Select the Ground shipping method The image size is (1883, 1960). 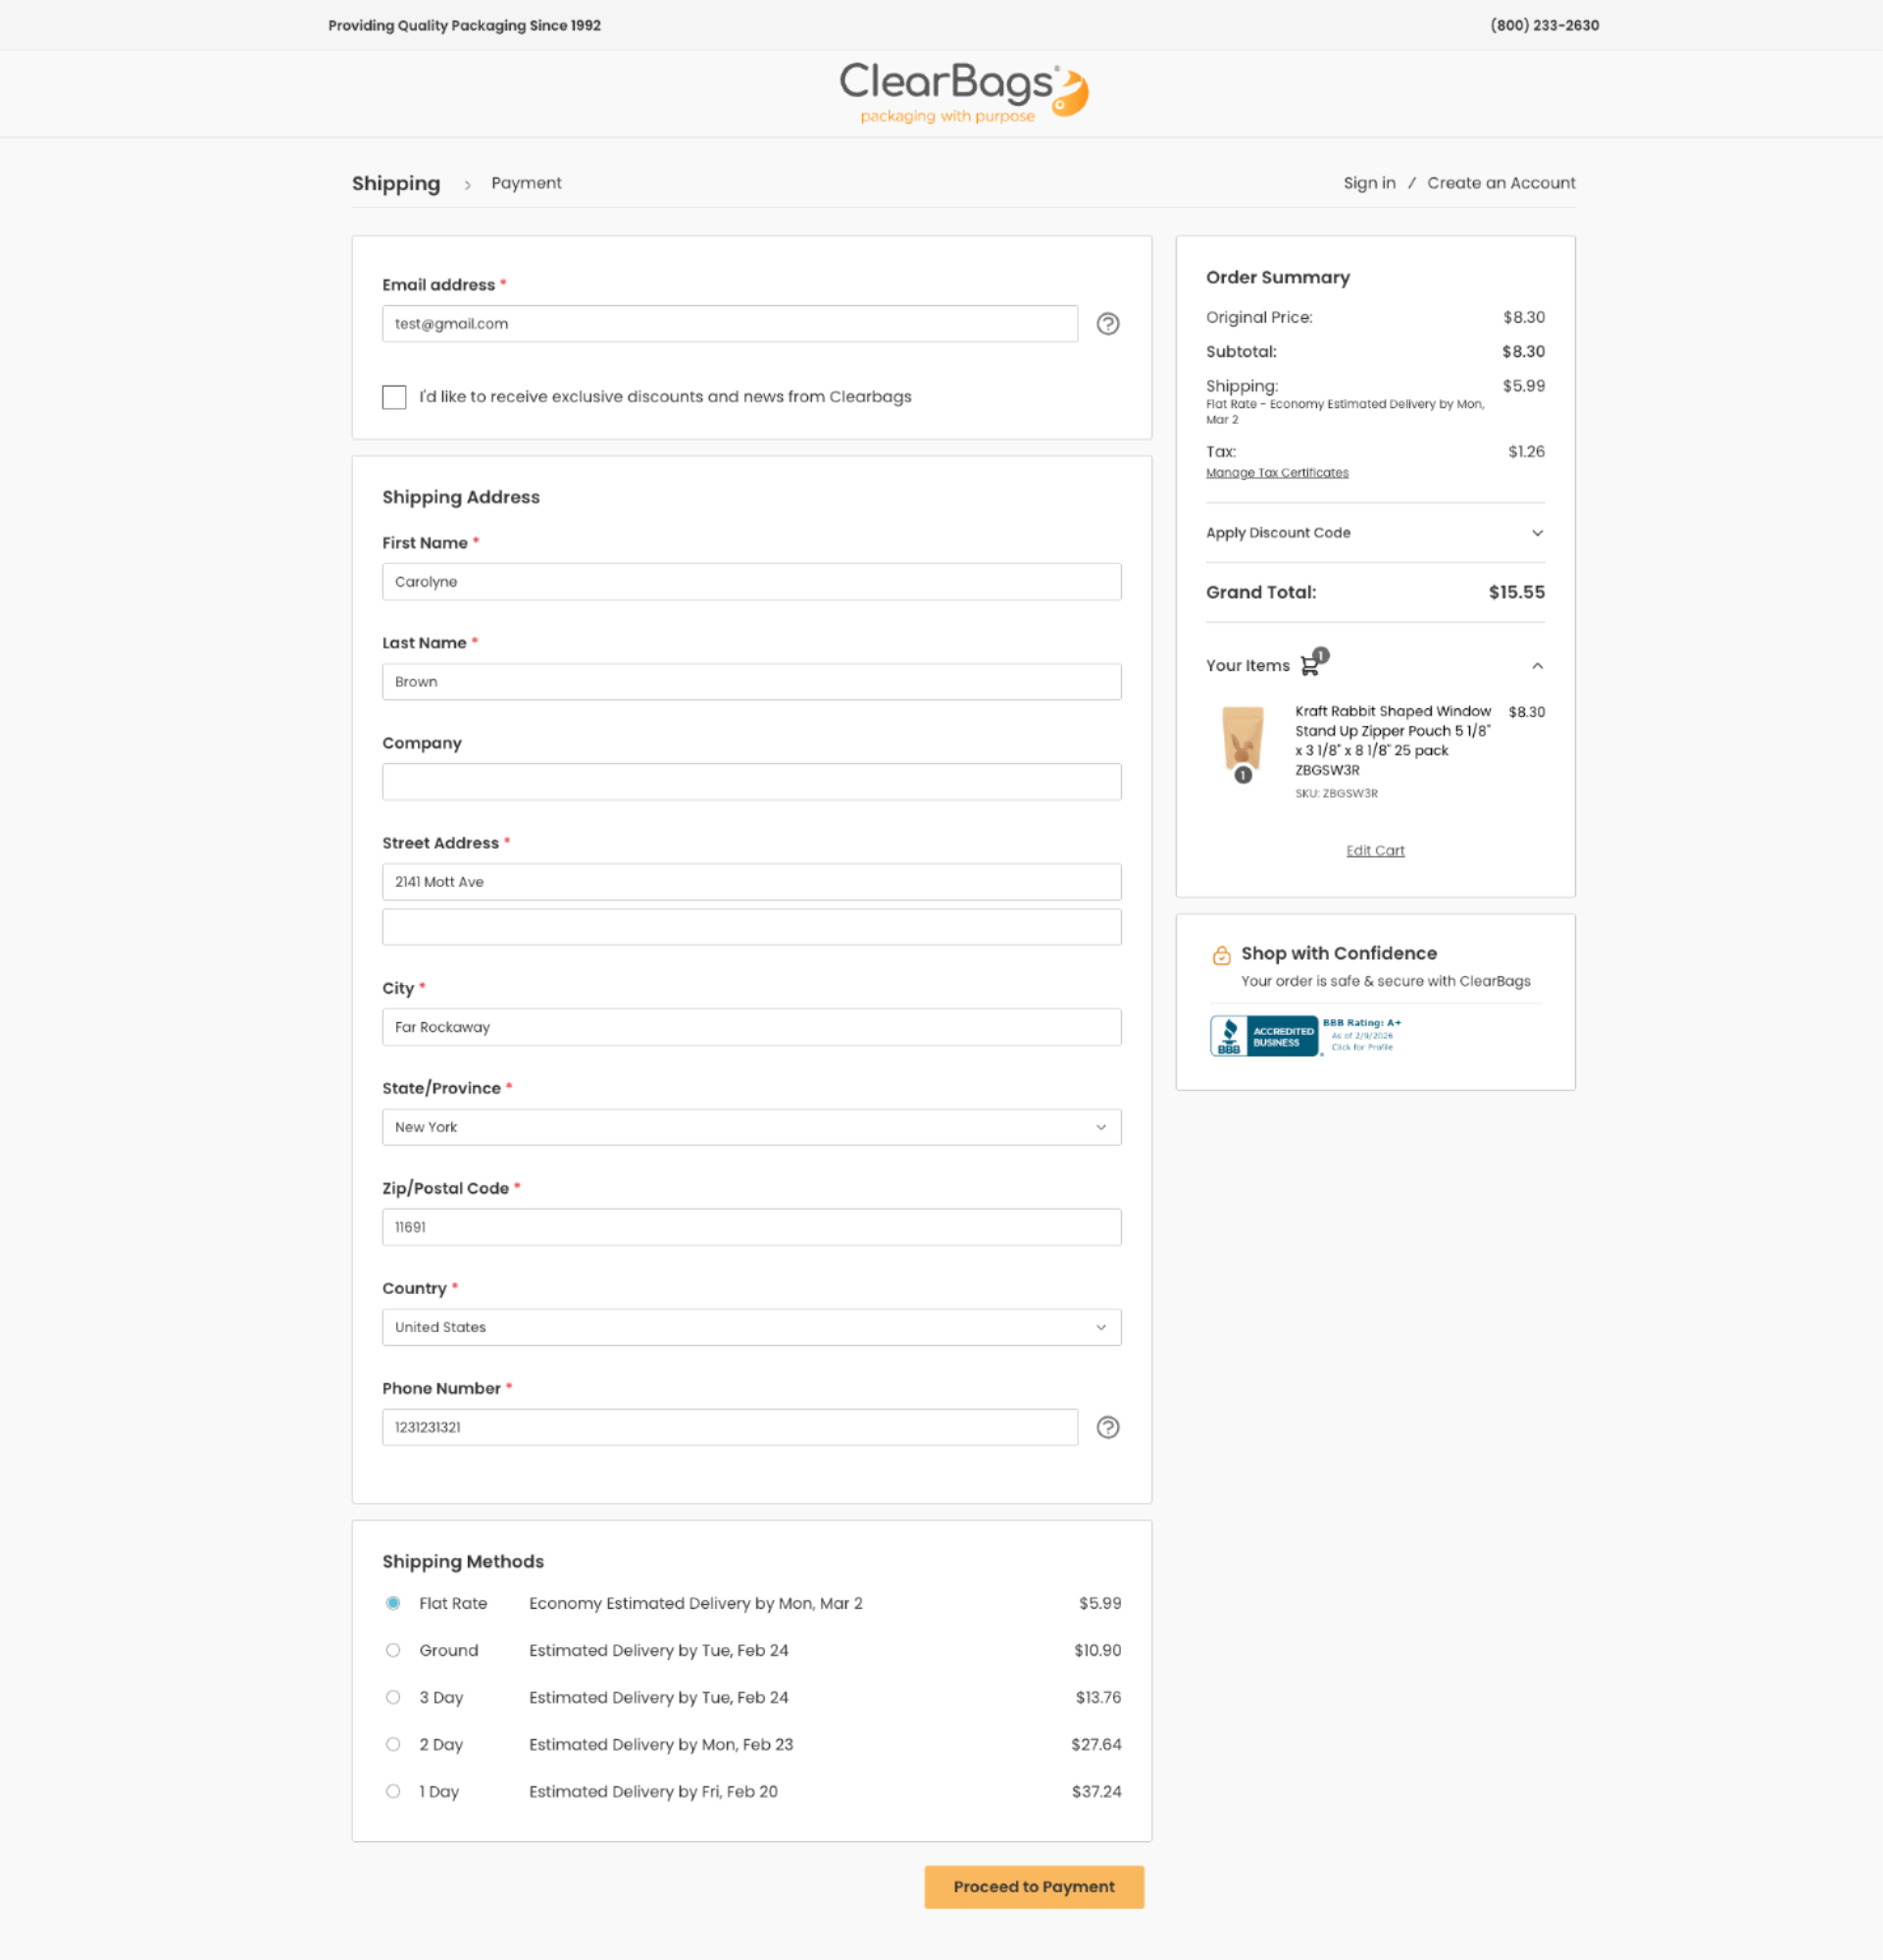tap(393, 1650)
